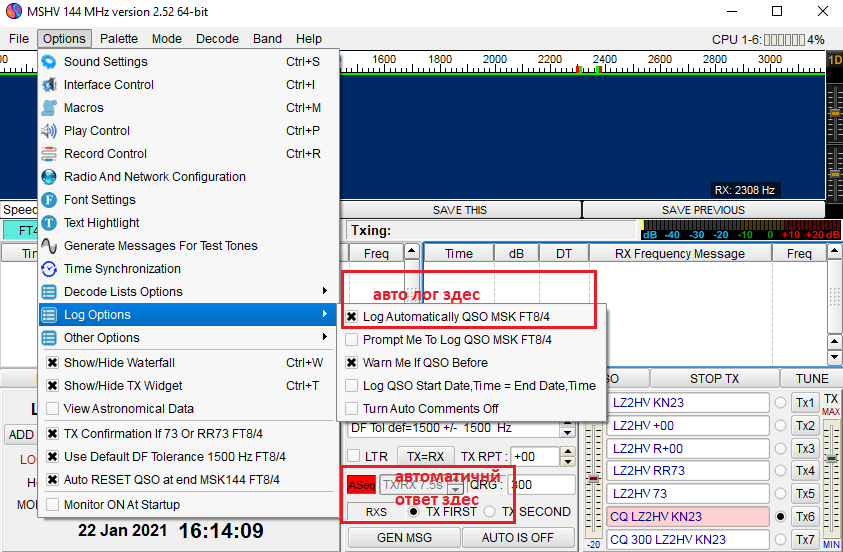
Task: Open the Decode menu
Action: click(x=217, y=39)
